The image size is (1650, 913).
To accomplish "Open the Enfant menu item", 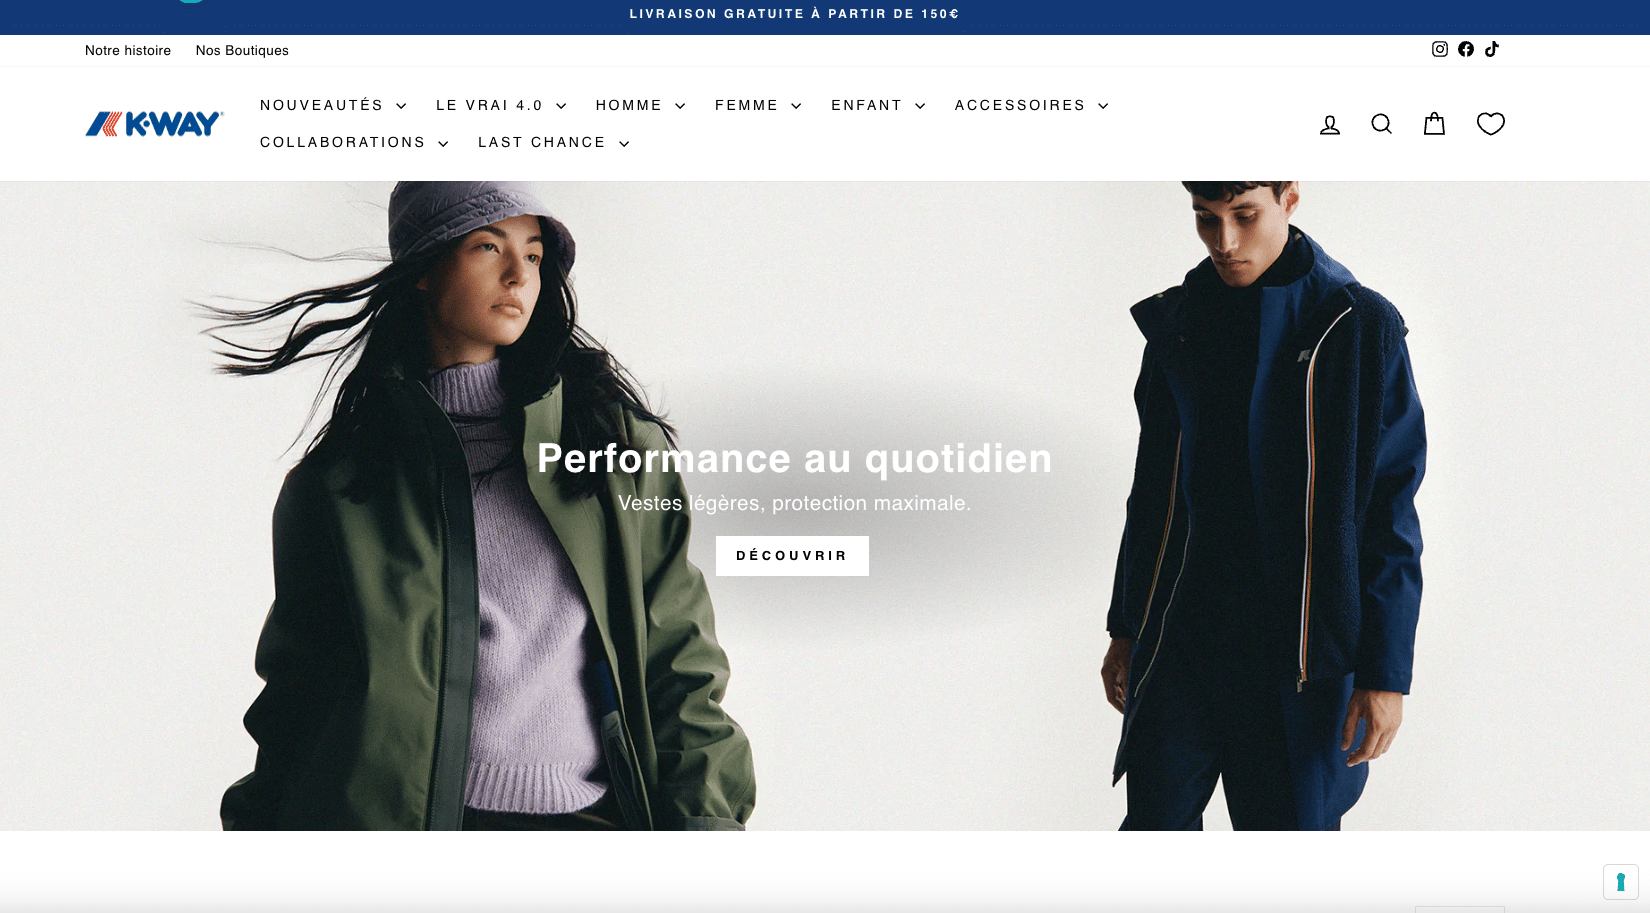I will pyautogui.click(x=878, y=105).
